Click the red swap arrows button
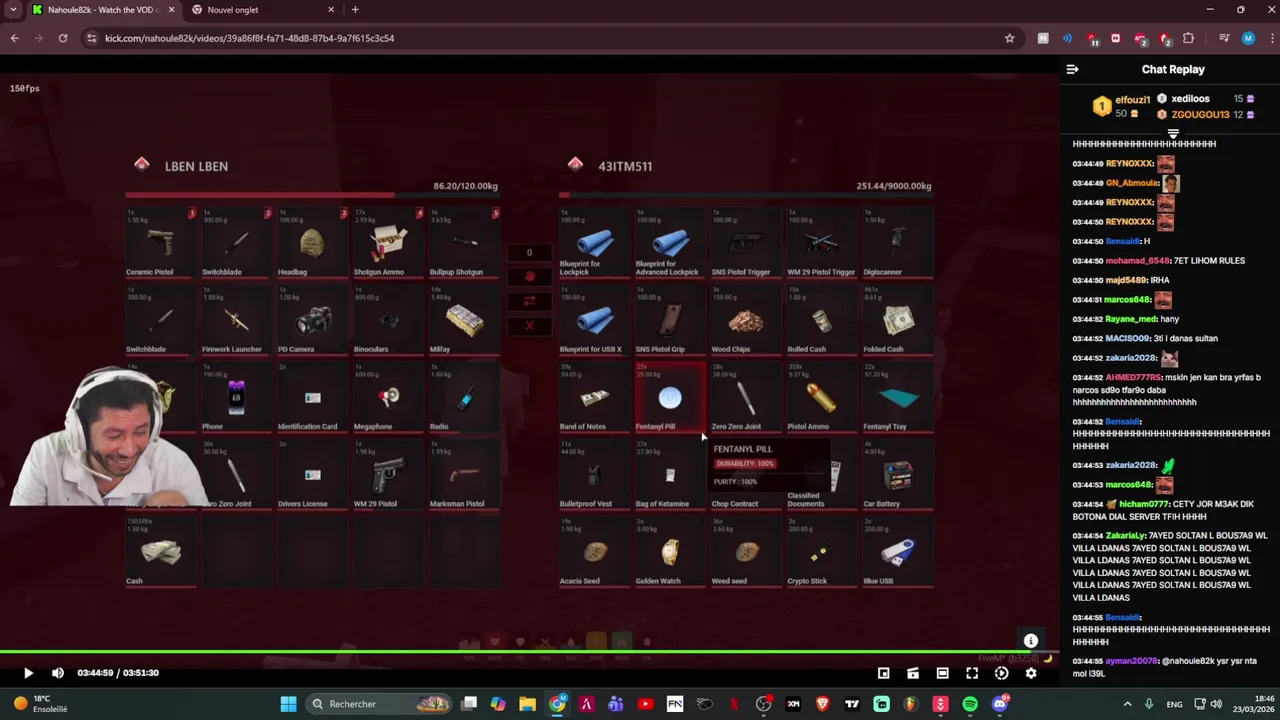Viewport: 1280px width, 720px height. 529,301
